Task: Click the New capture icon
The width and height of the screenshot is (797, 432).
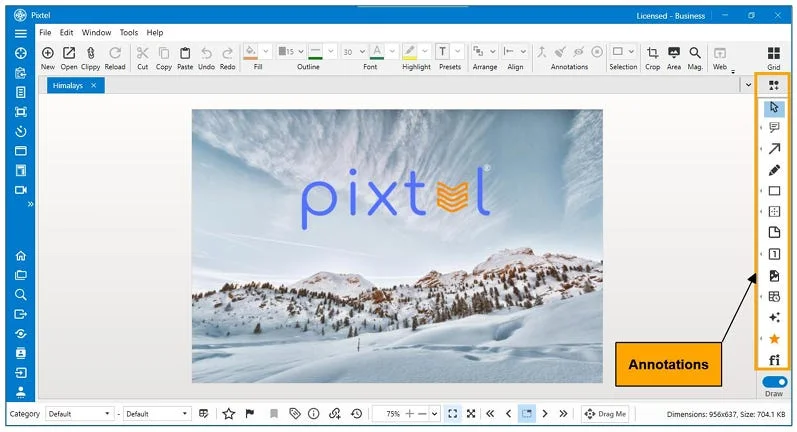Action: click(x=48, y=53)
